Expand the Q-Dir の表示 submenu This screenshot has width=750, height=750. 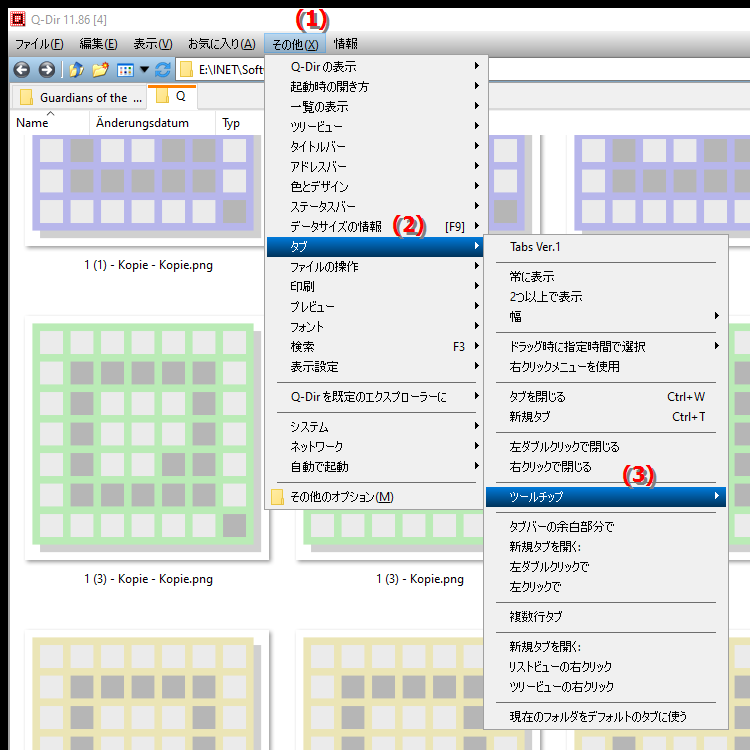(x=376, y=66)
